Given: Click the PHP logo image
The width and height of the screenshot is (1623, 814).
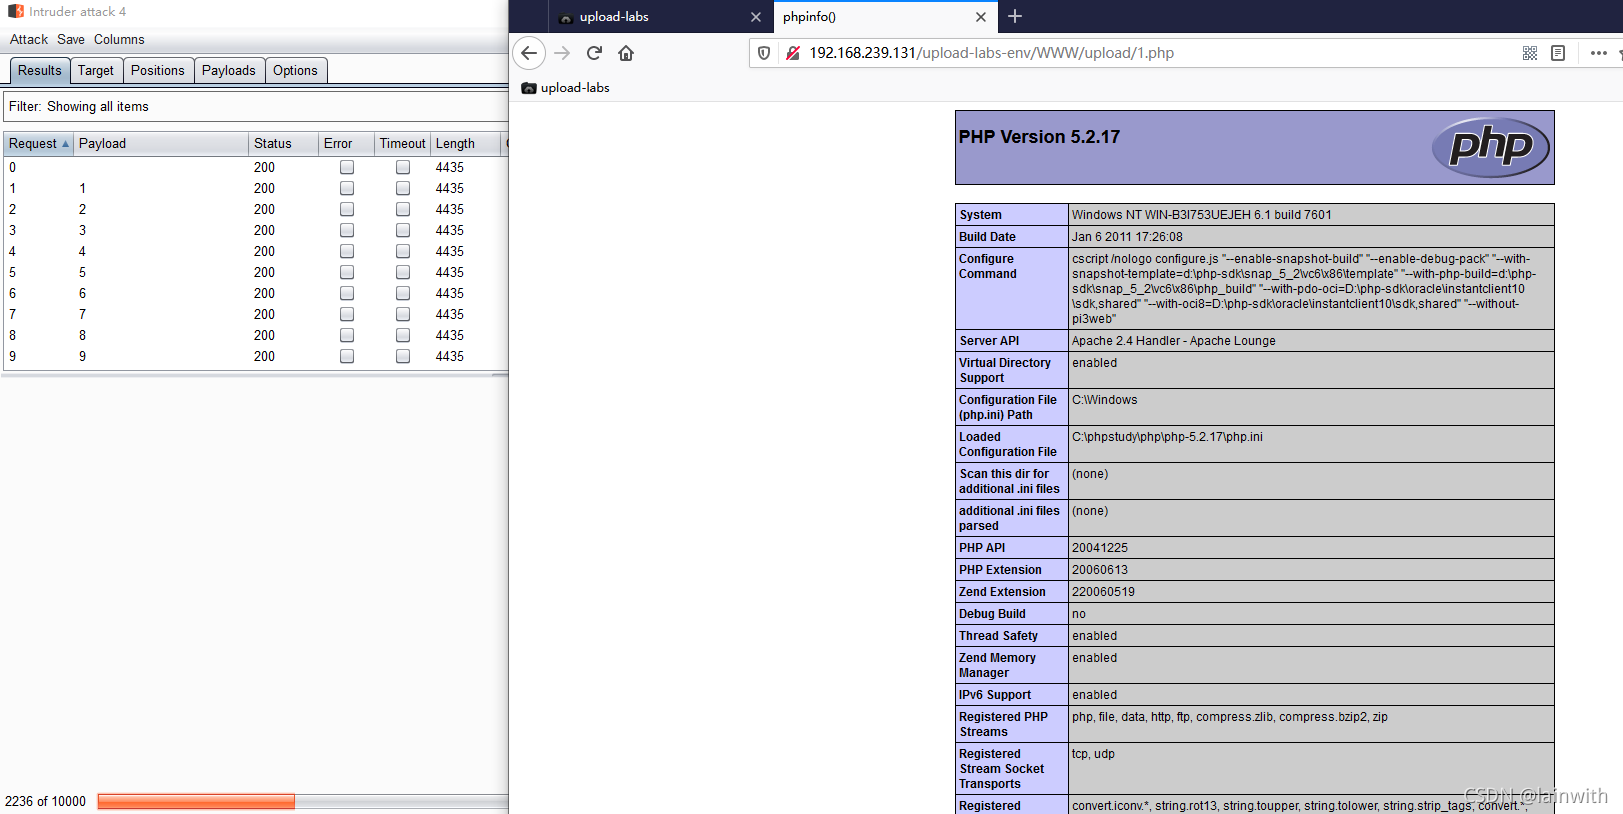Looking at the screenshot, I should click(x=1490, y=148).
